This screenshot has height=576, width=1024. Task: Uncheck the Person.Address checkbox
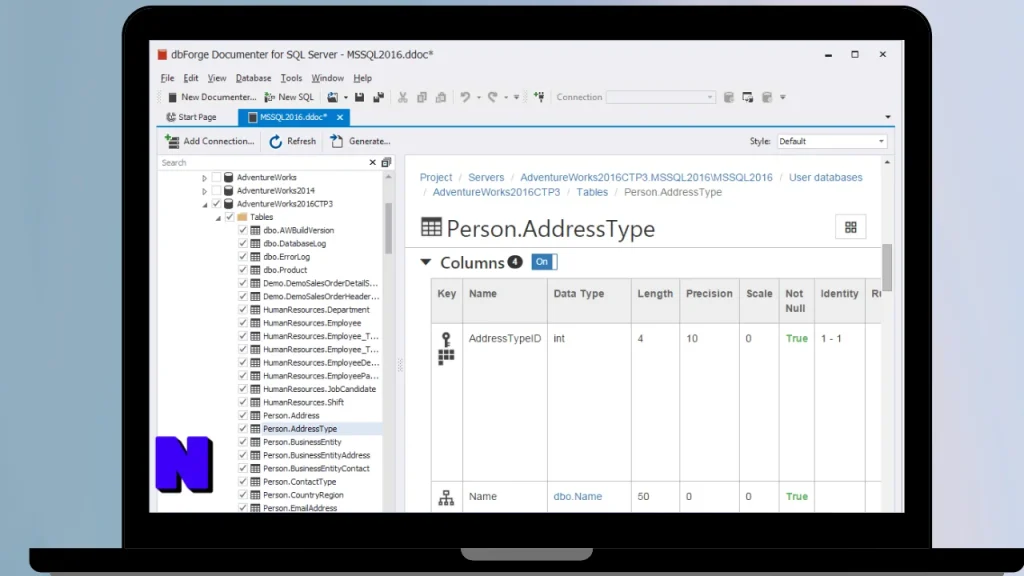point(243,415)
